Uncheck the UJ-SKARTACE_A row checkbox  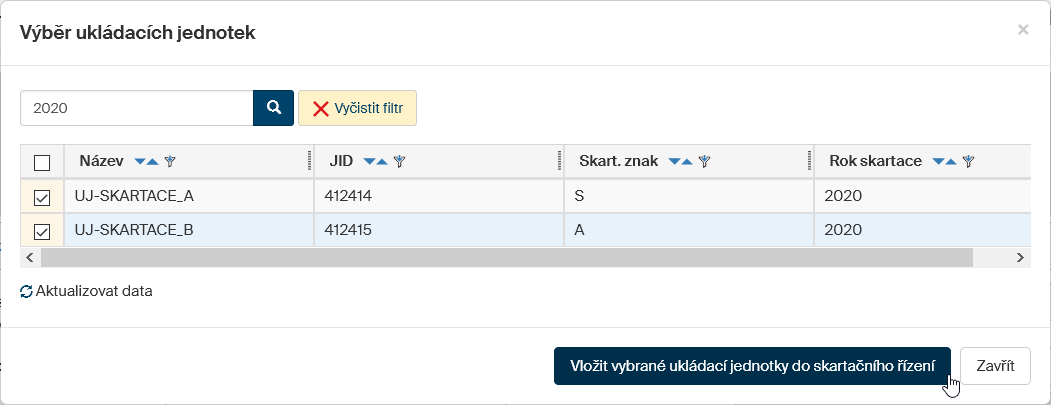(x=42, y=197)
